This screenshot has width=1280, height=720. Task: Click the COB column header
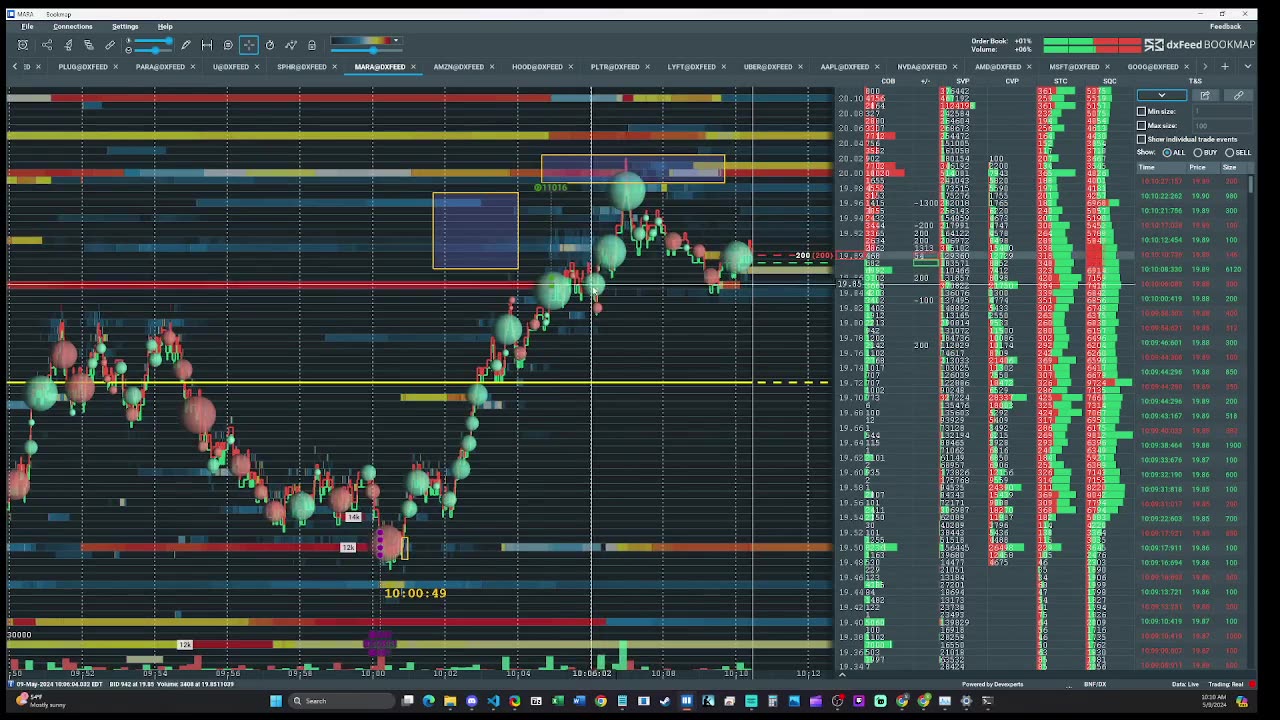(x=888, y=81)
